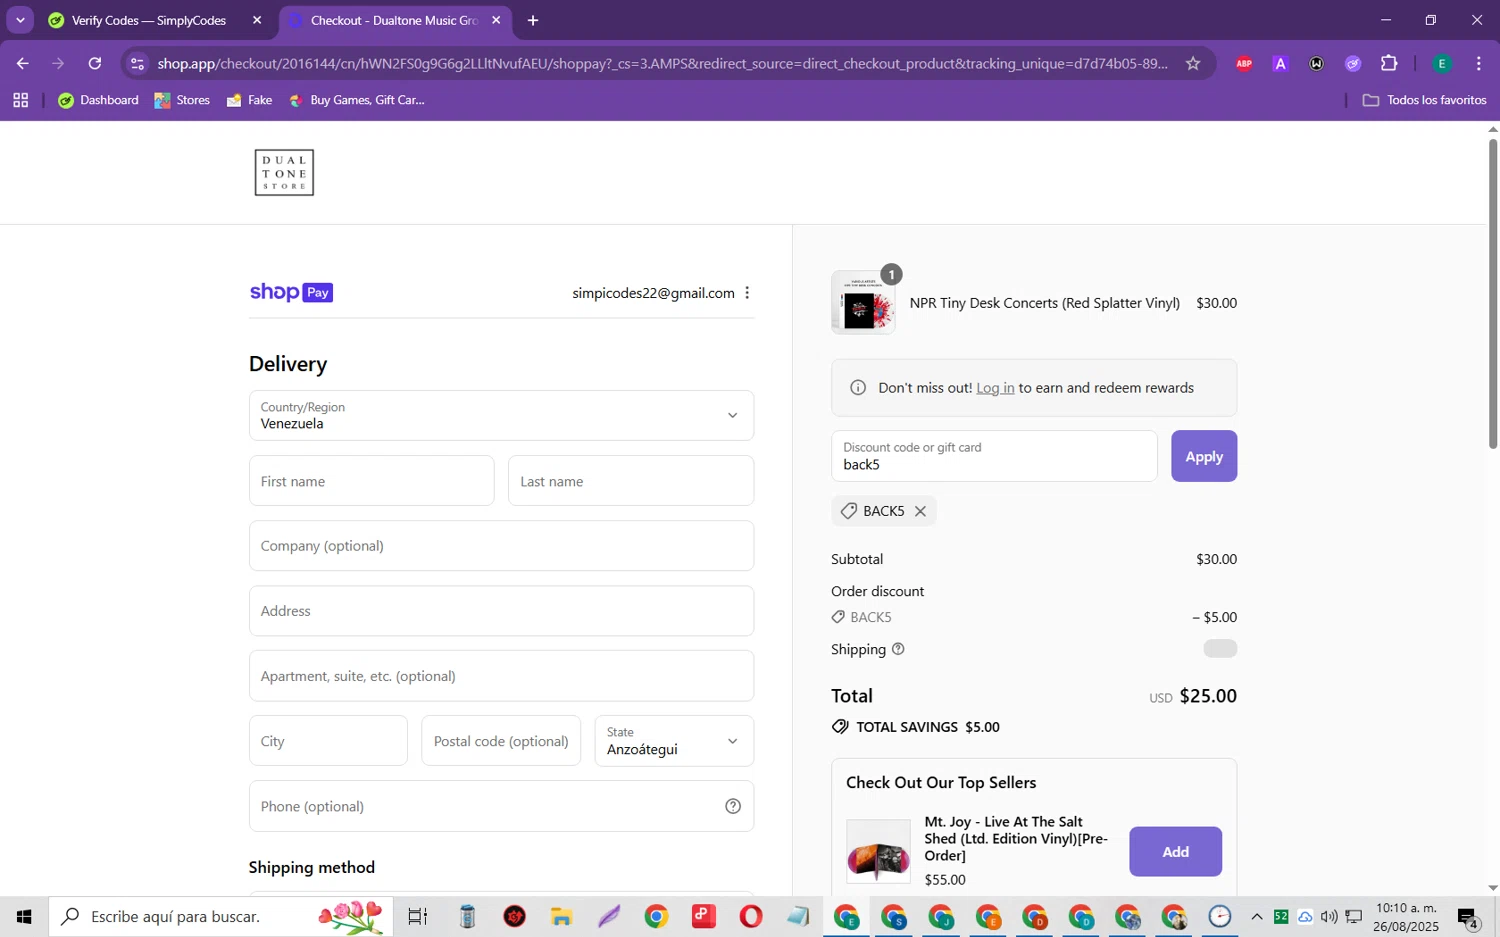This screenshot has height=937, width=1500.
Task: View site information icon in address bar
Action: [x=138, y=63]
